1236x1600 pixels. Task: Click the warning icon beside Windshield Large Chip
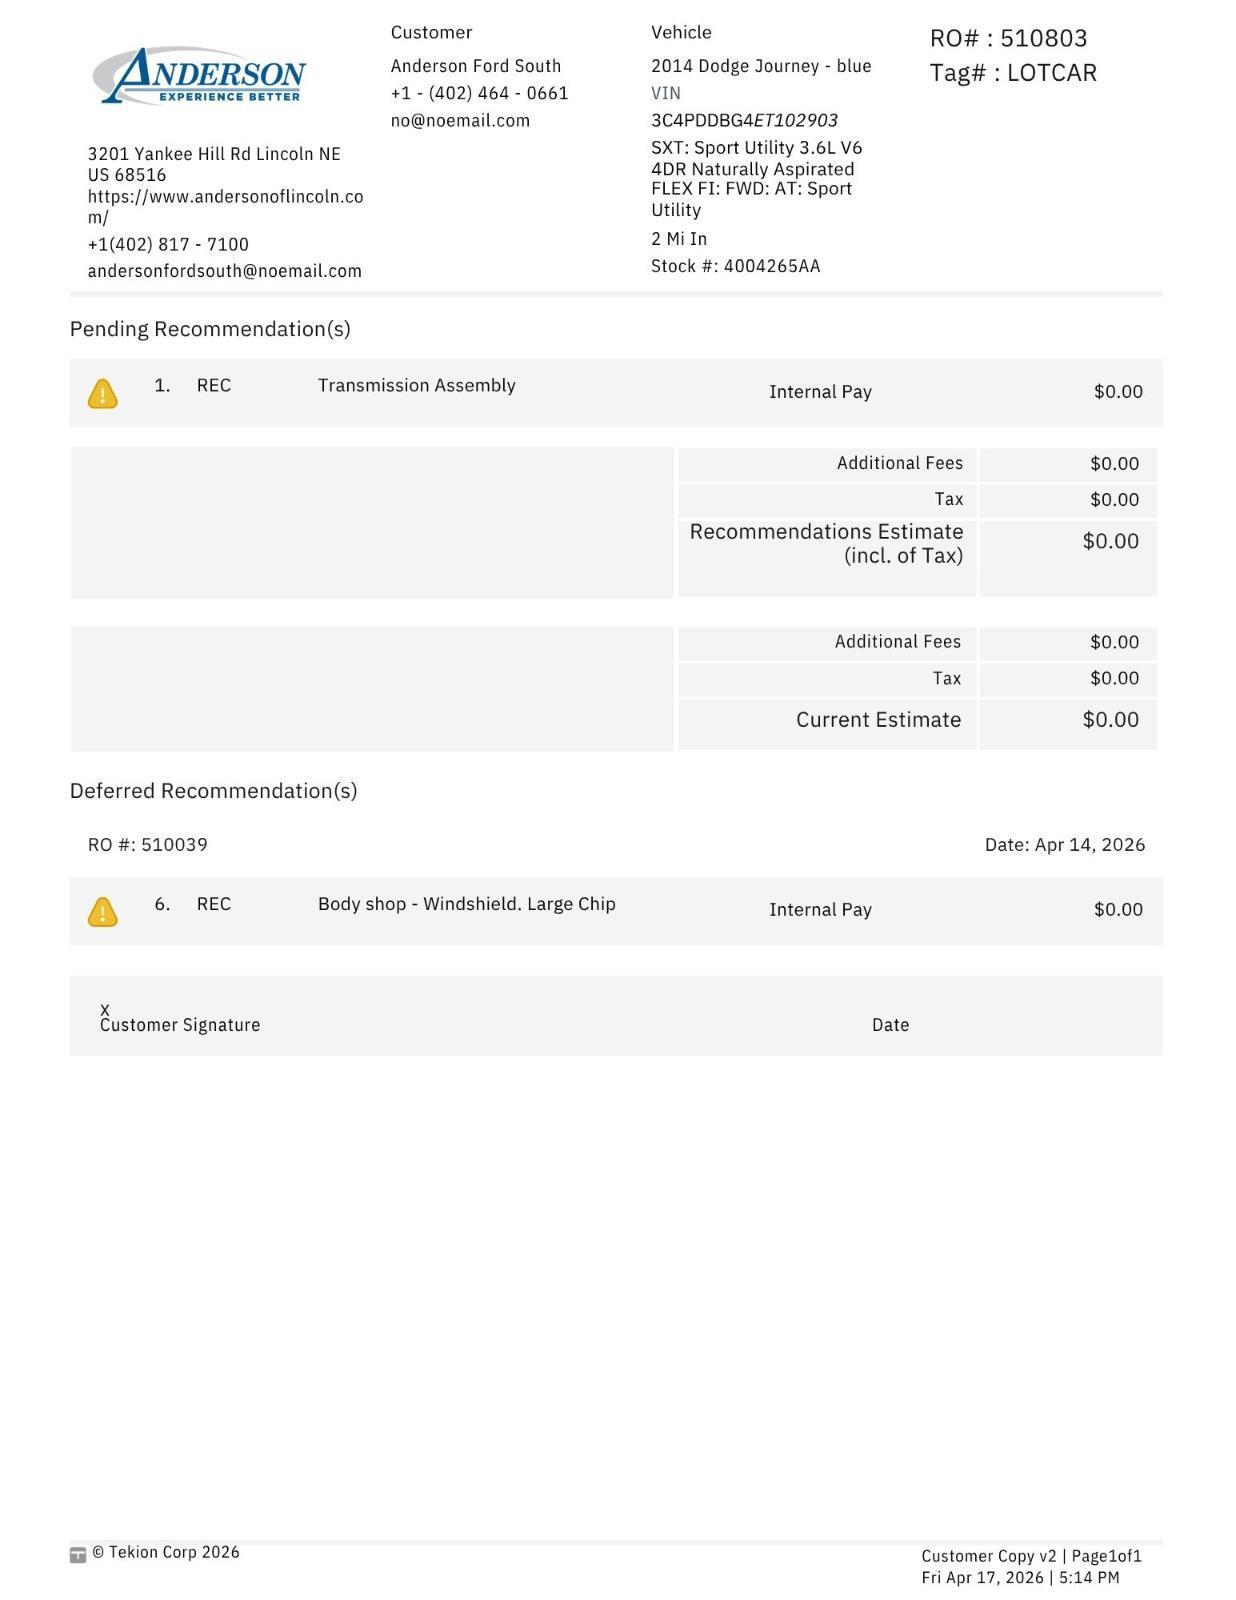(103, 911)
